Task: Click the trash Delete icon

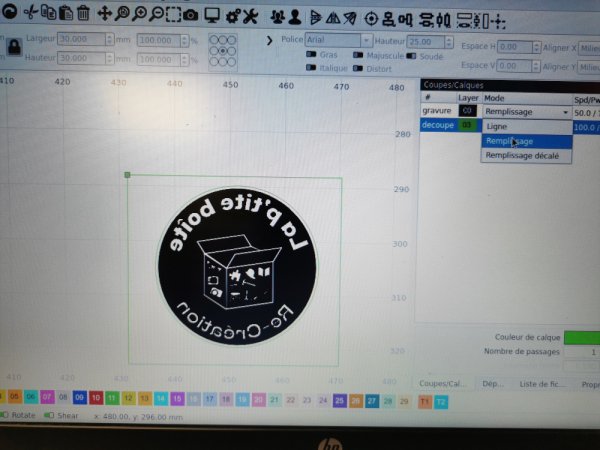Action: [x=83, y=14]
